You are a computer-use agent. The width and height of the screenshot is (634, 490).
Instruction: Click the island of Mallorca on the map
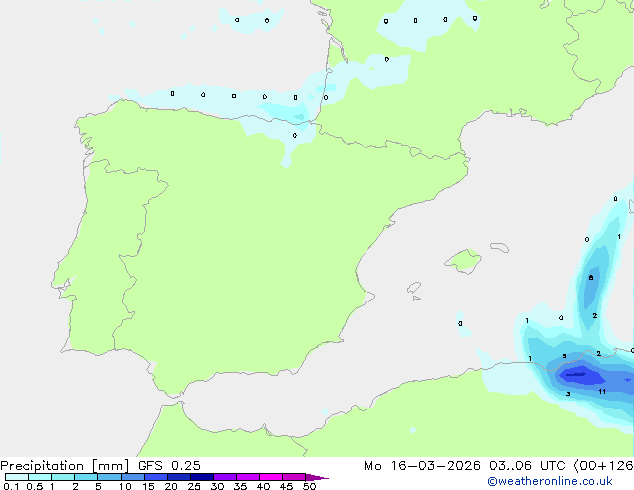(464, 261)
